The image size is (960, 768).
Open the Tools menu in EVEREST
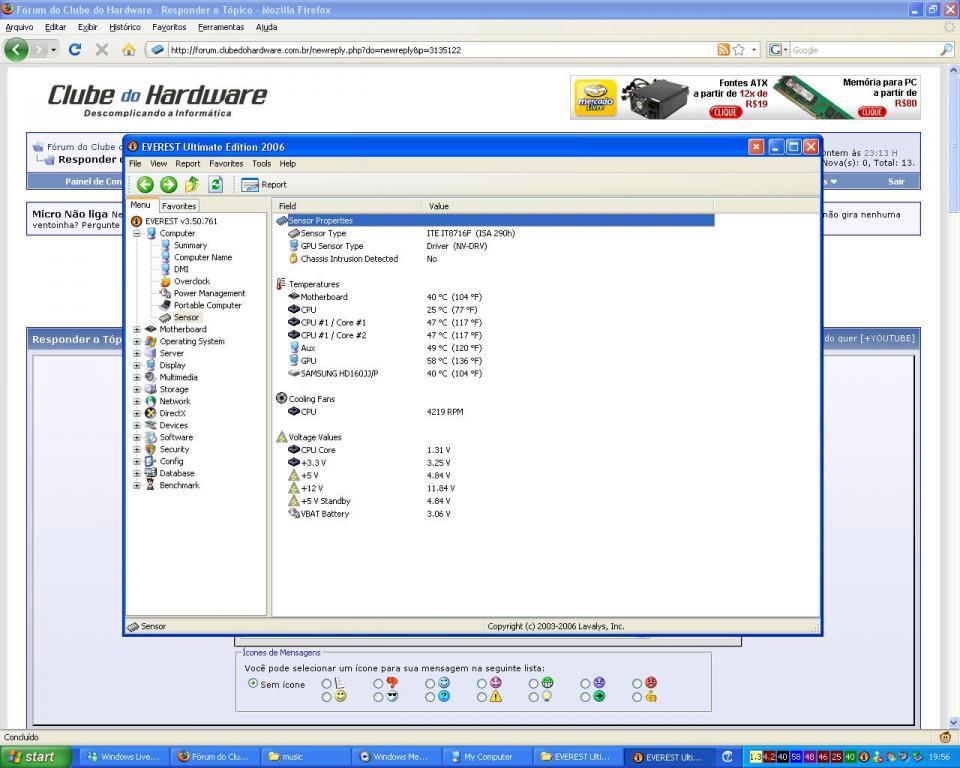pyautogui.click(x=261, y=164)
